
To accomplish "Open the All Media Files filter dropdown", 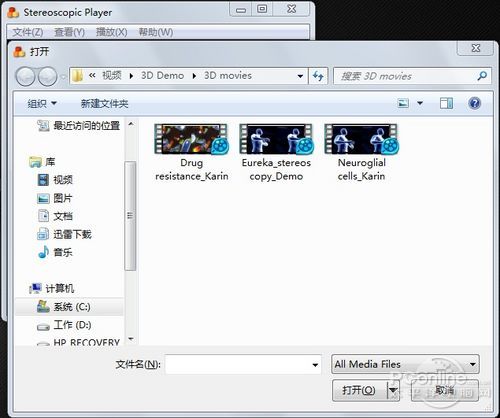I will [x=405, y=364].
